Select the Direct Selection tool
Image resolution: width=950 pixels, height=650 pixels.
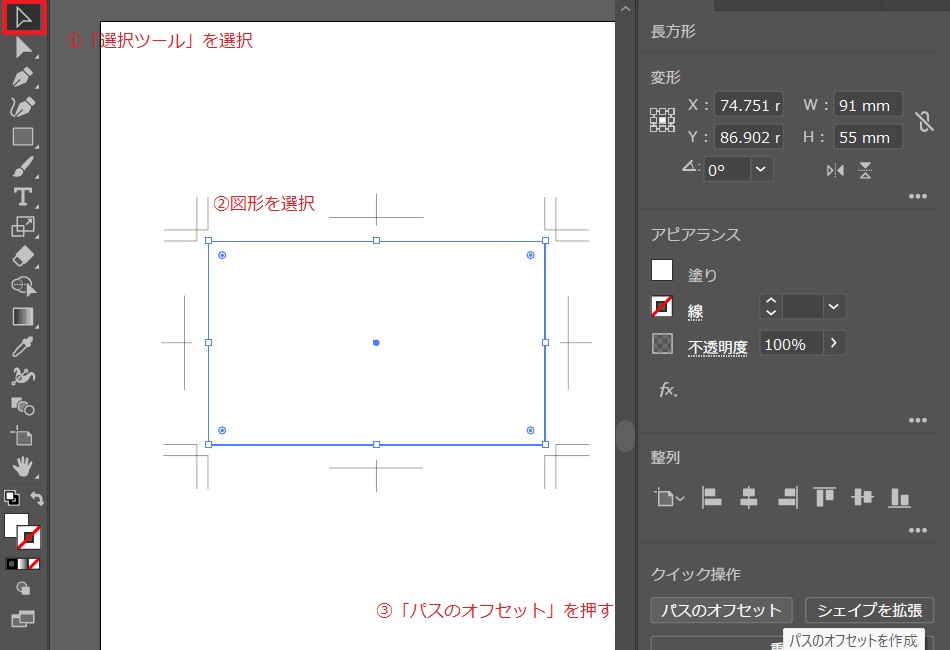tap(23, 47)
